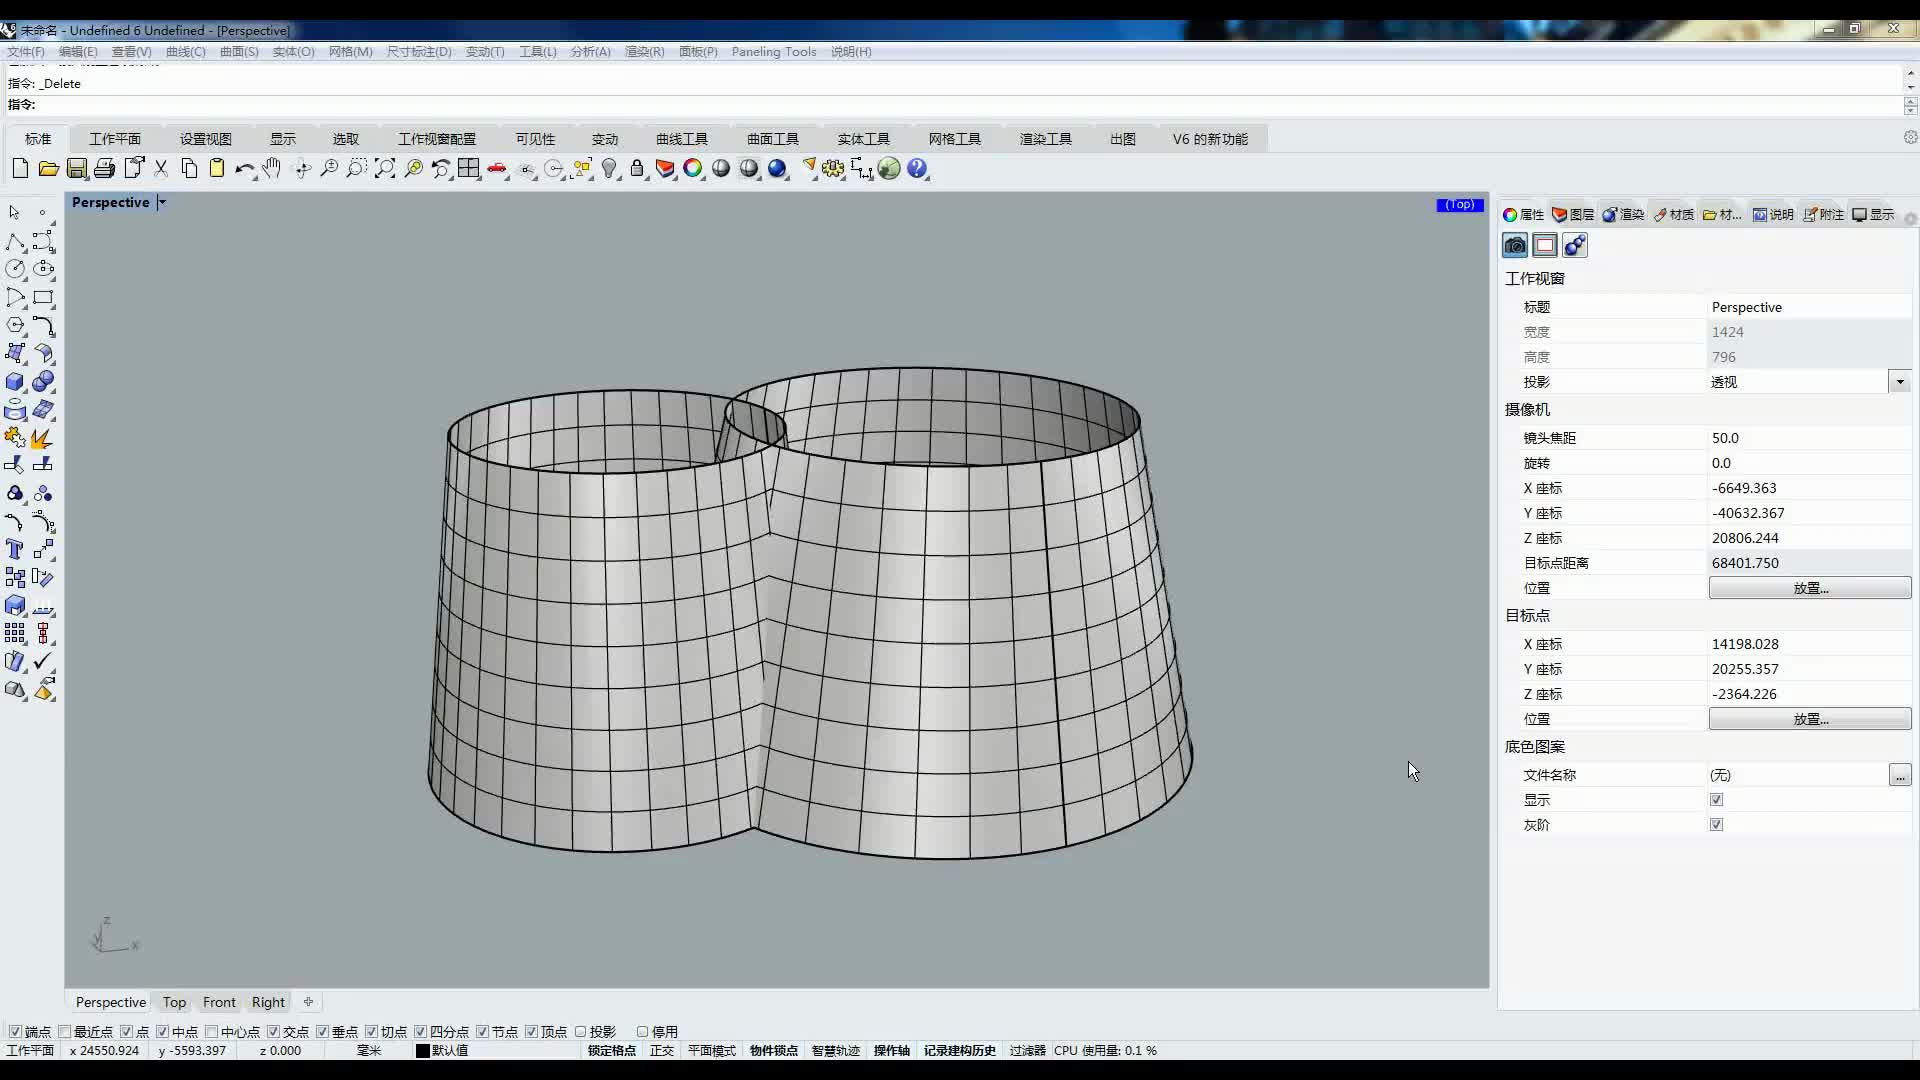The image size is (1920, 1080).
Task: Uncheck the 灰阶 grayscale checkbox
Action: click(x=1716, y=824)
